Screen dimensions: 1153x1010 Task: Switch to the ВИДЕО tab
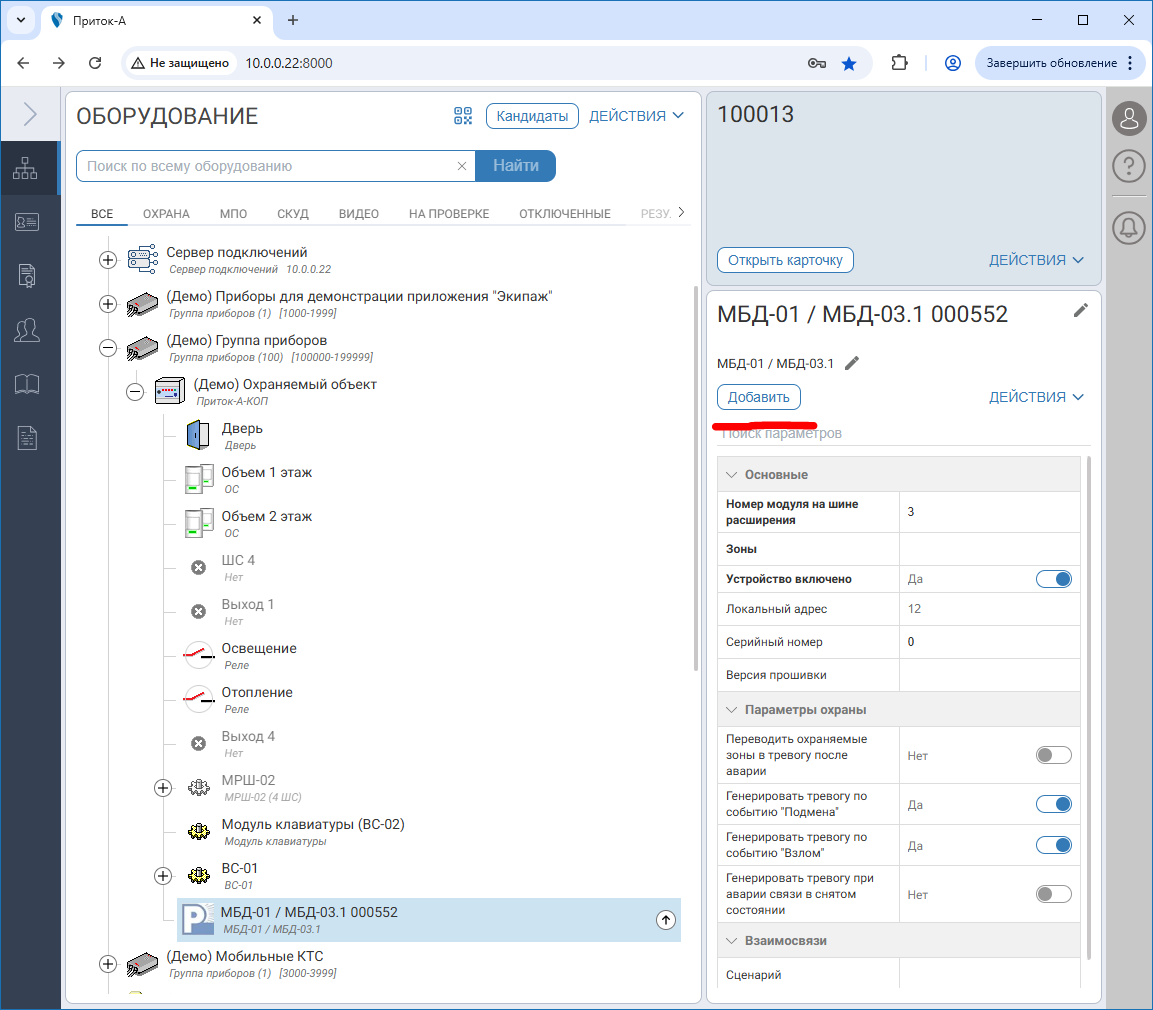click(x=358, y=214)
